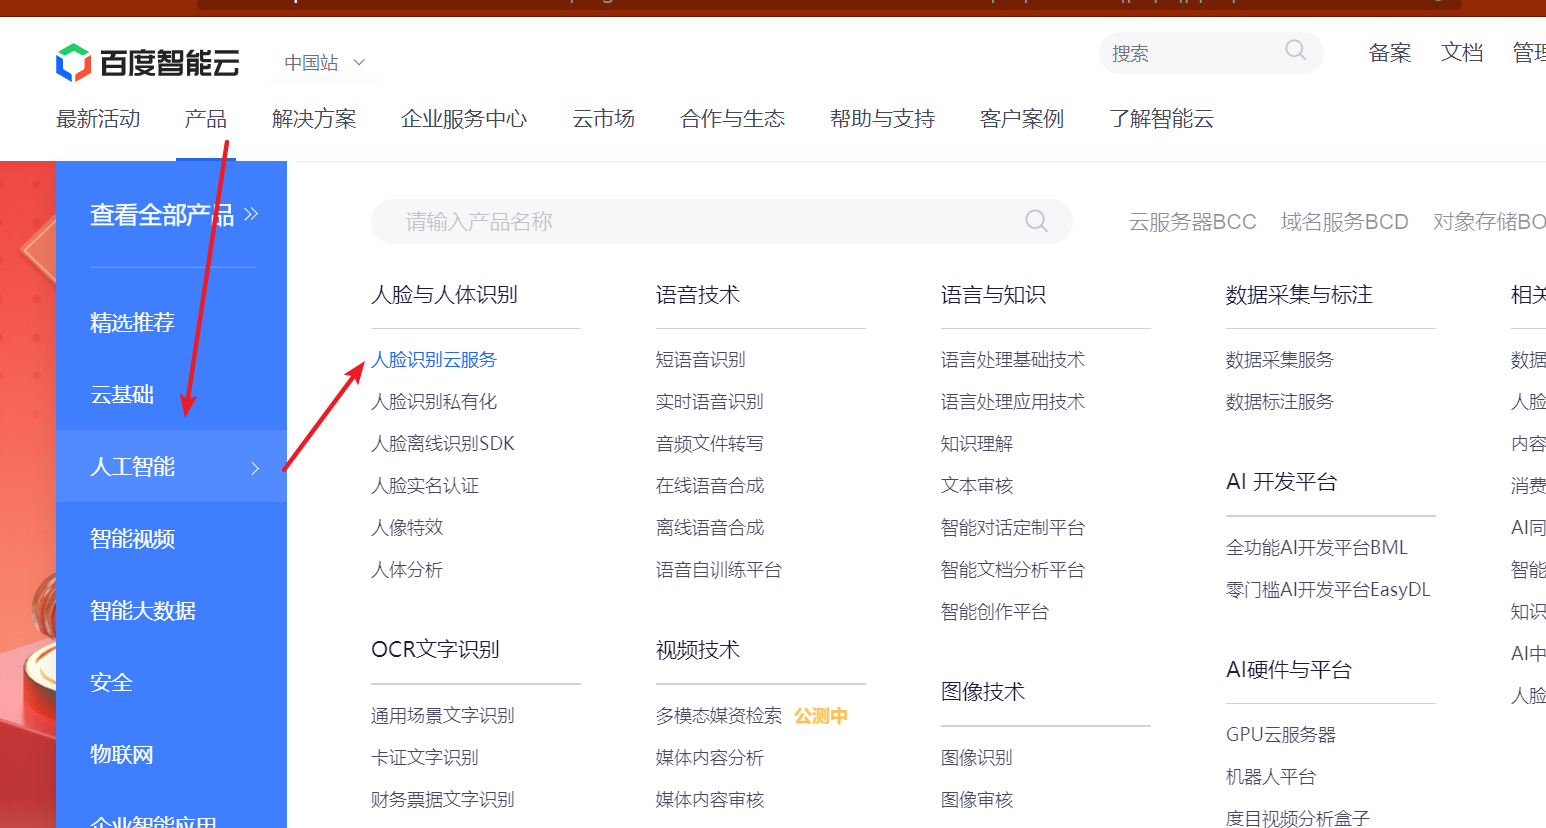The image size is (1546, 828).
Task: Open 语音自训练平台 link
Action: click(719, 570)
